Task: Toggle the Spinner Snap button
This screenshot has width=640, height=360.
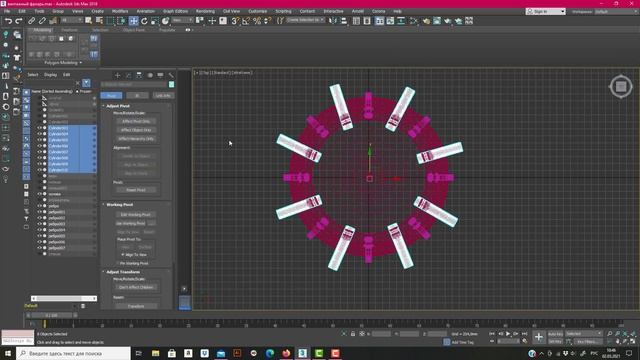Action: click(x=268, y=21)
